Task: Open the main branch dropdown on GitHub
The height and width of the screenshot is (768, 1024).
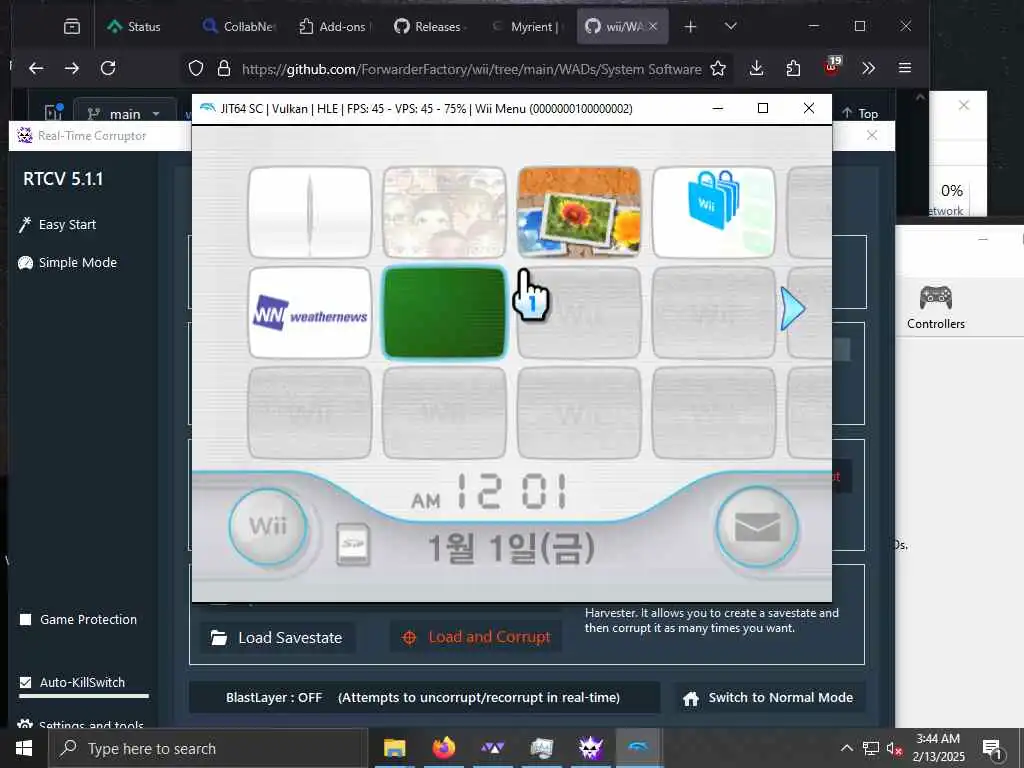Action: pos(125,114)
